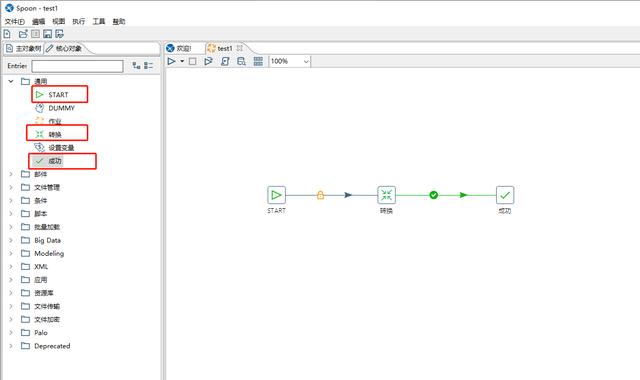Select the START entry in the tree
Image resolution: width=640 pixels, height=380 pixels.
58,95
